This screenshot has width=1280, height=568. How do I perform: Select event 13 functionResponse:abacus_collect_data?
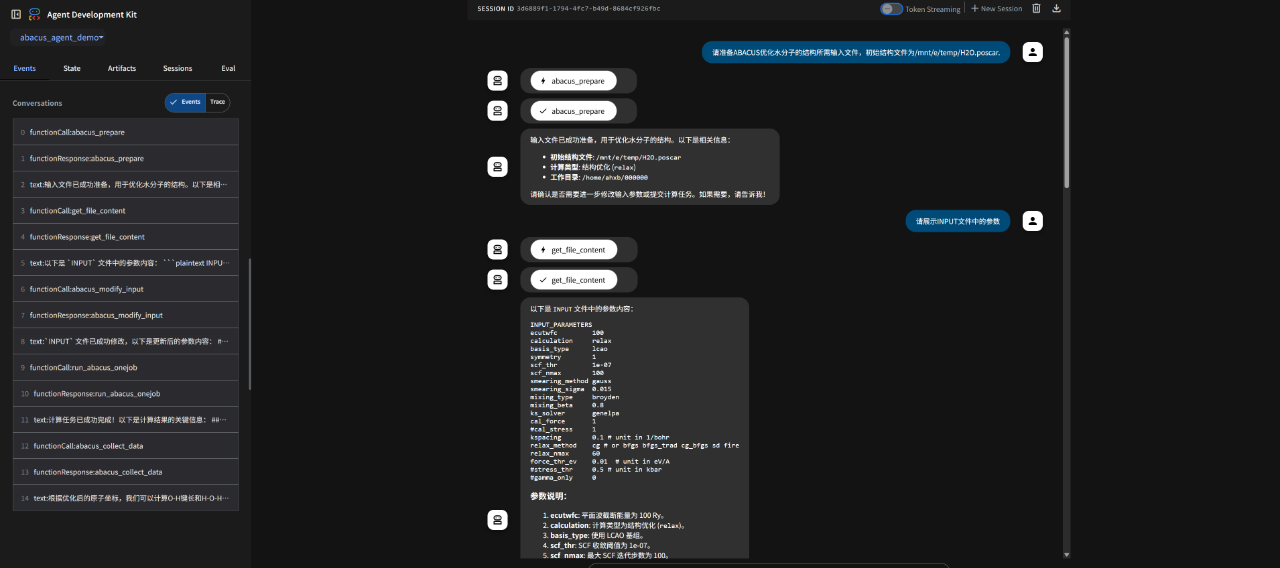(x=126, y=472)
